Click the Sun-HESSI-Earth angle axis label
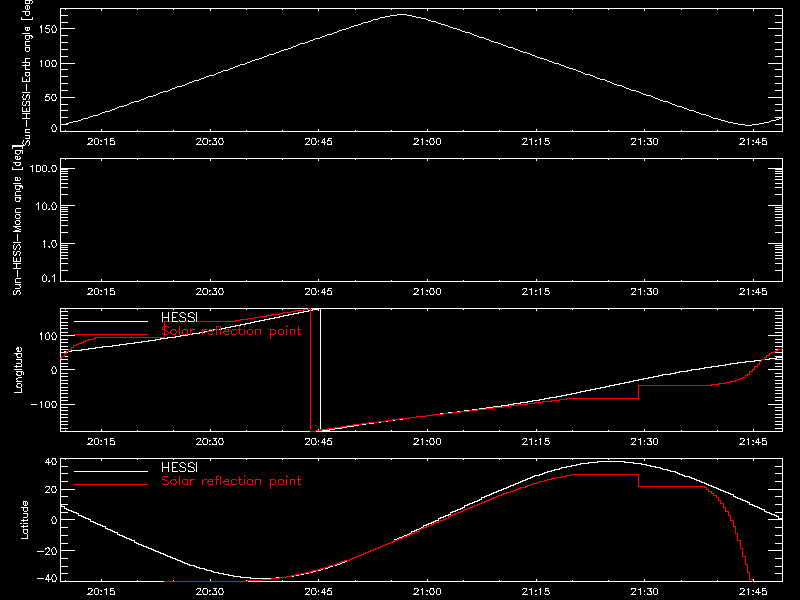Viewport: 800px width, 600px height. (x=28, y=73)
